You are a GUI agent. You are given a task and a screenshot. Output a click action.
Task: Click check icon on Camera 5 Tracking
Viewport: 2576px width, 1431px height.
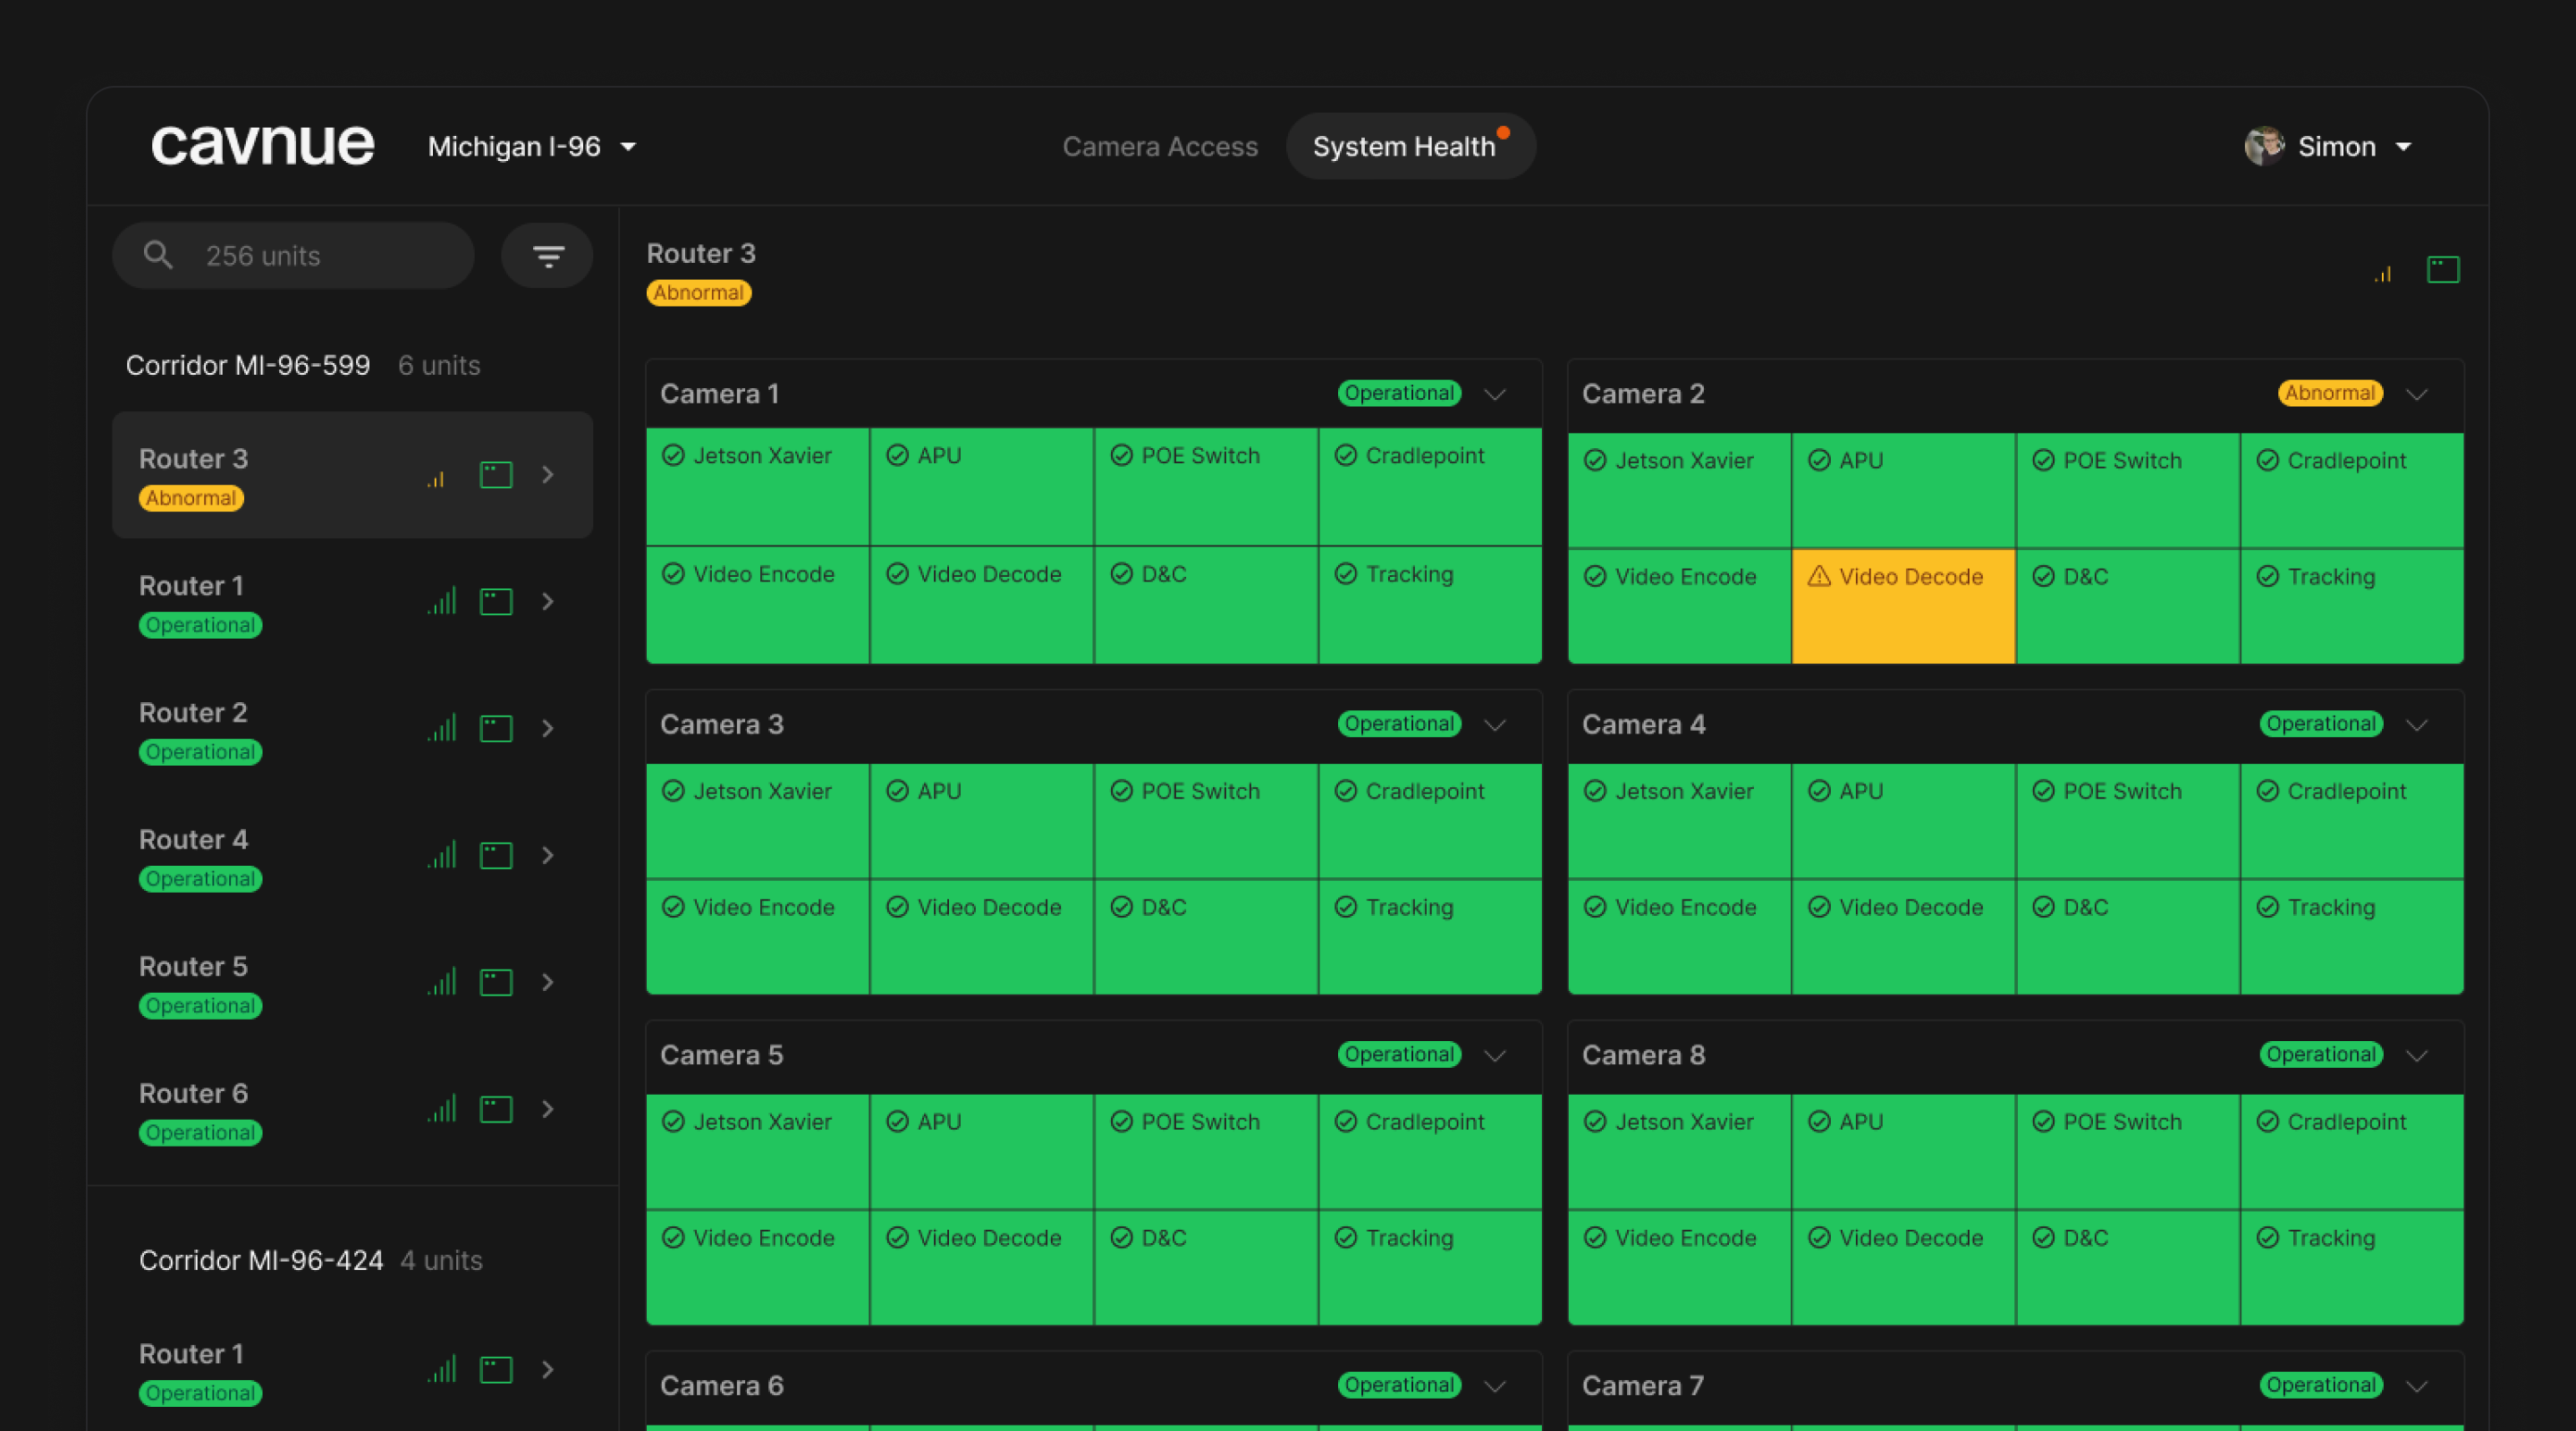(x=1346, y=1238)
